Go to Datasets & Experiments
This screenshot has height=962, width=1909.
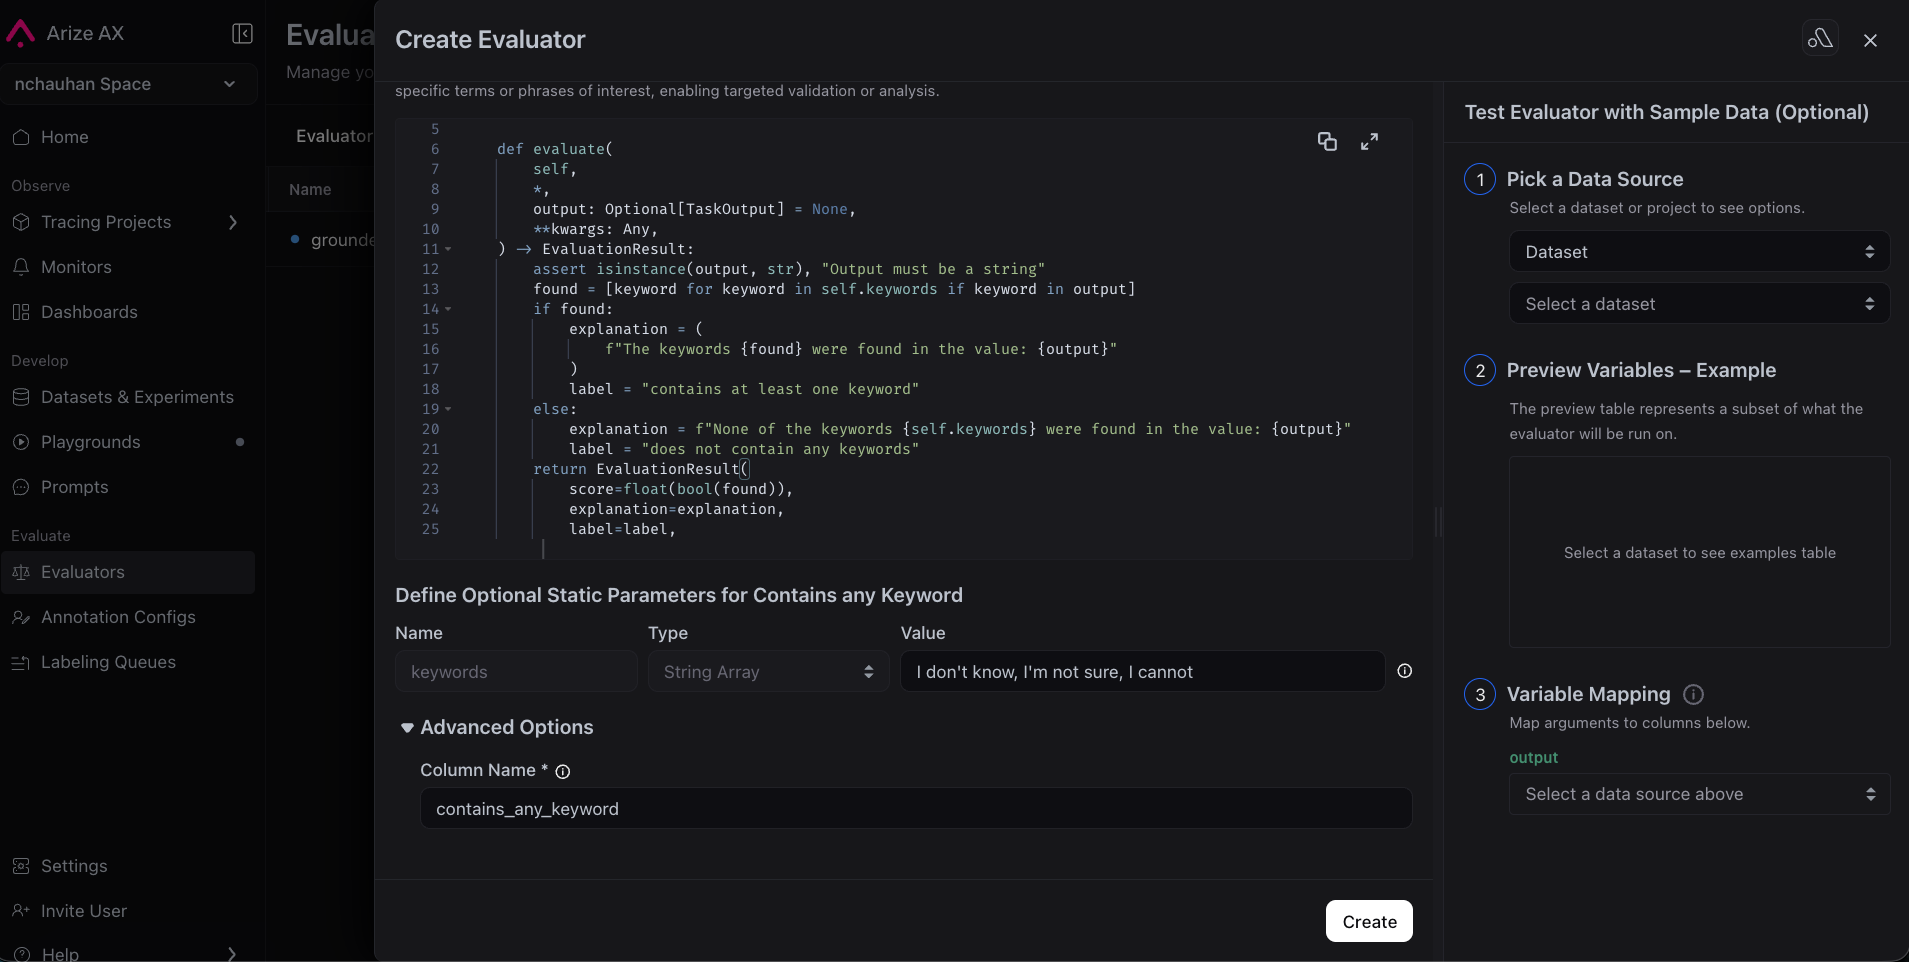click(137, 397)
